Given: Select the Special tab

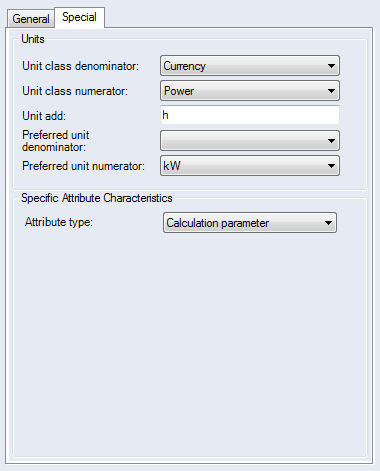Looking at the screenshot, I should (x=79, y=17).
